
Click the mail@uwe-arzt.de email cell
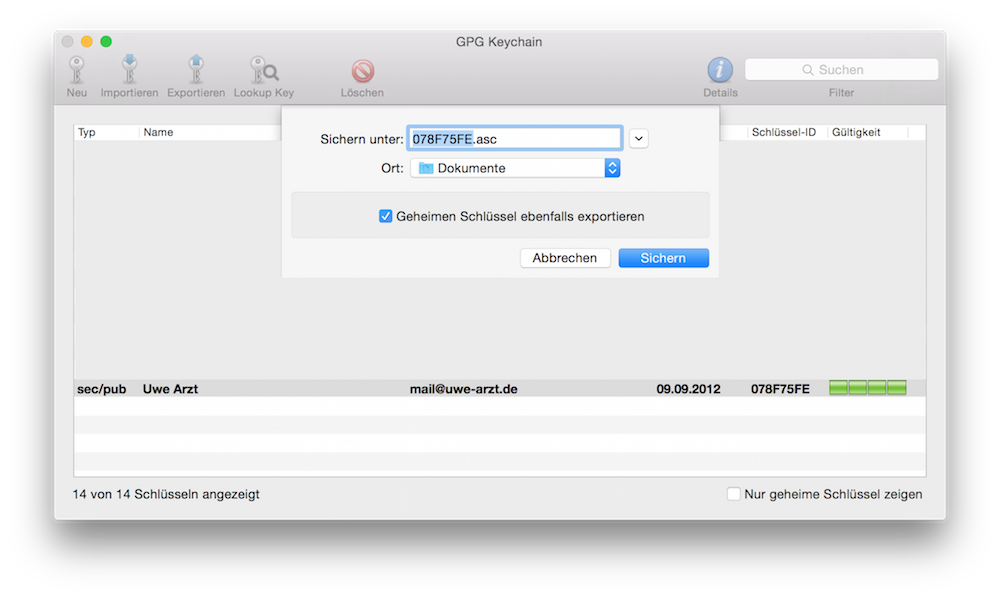click(x=464, y=389)
